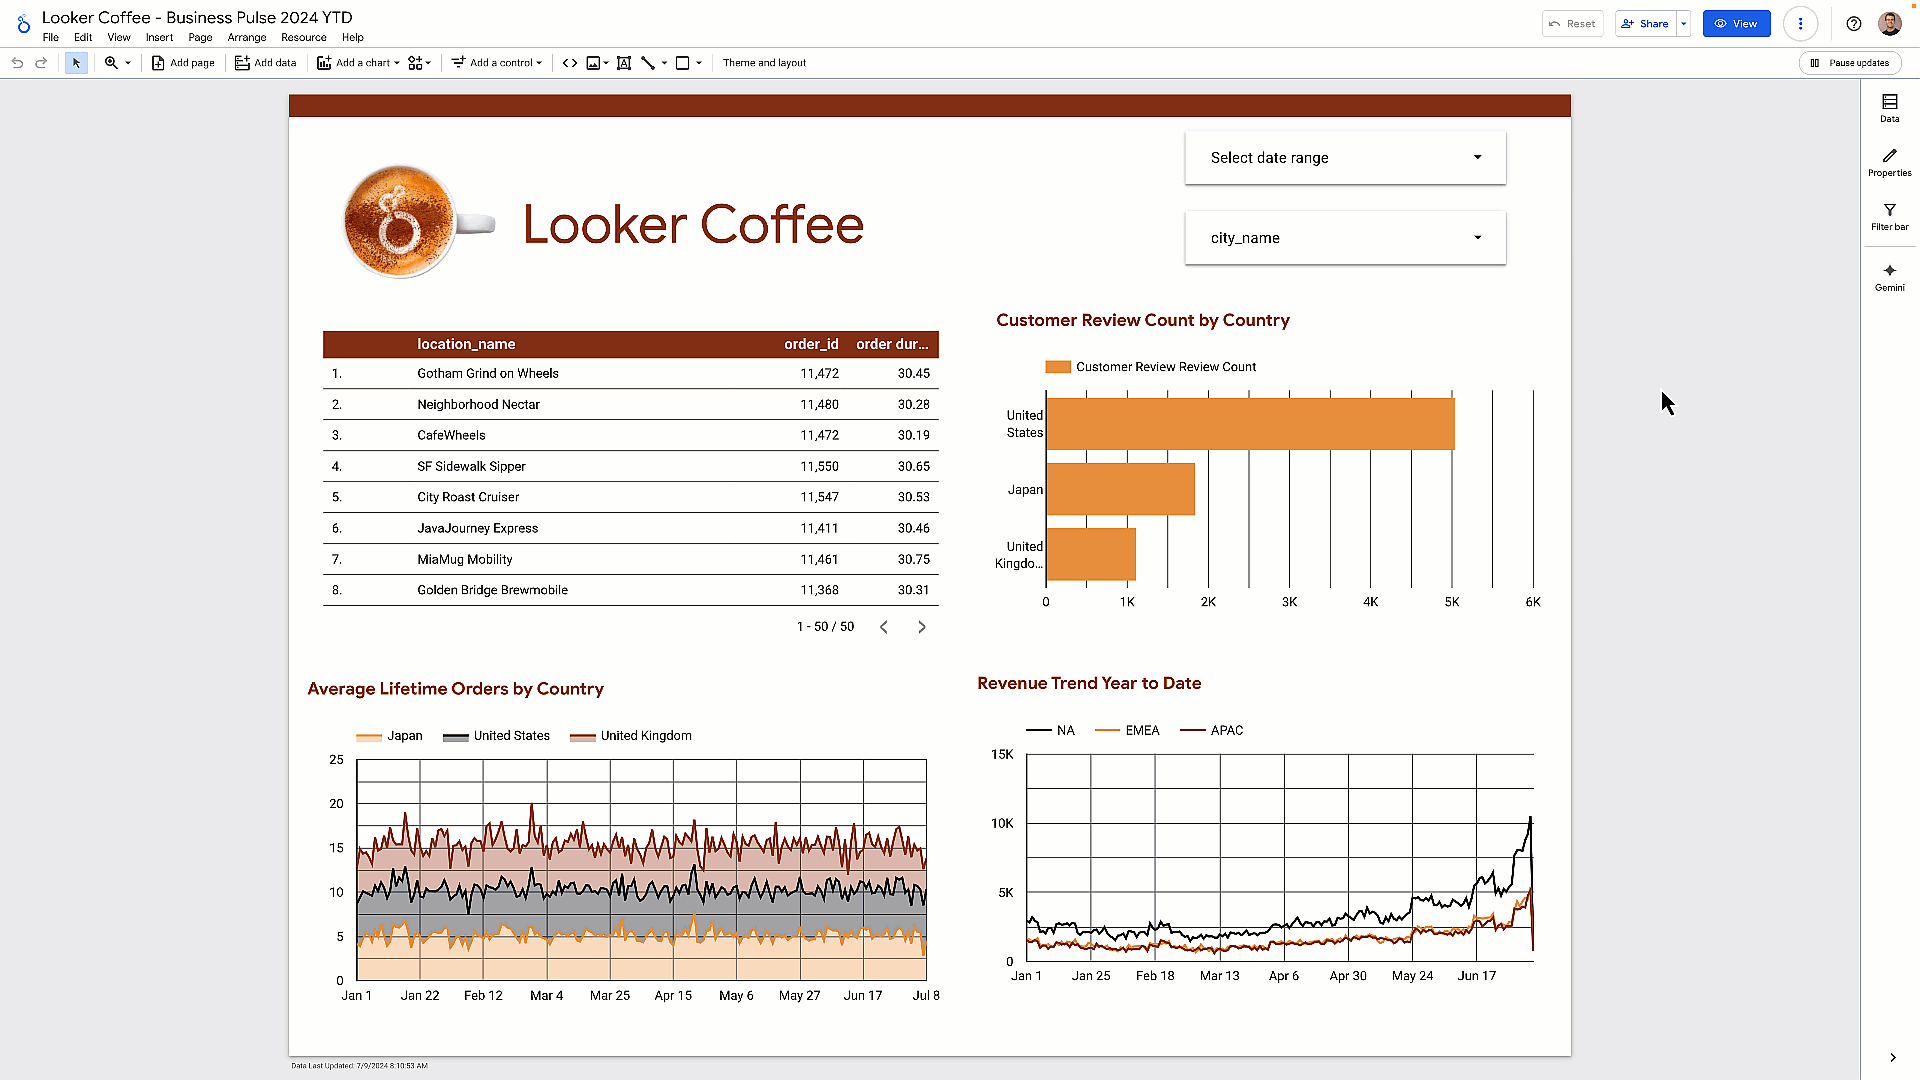The image size is (1920, 1080).
Task: Open the Data panel in right sidebar
Action: 1889,107
